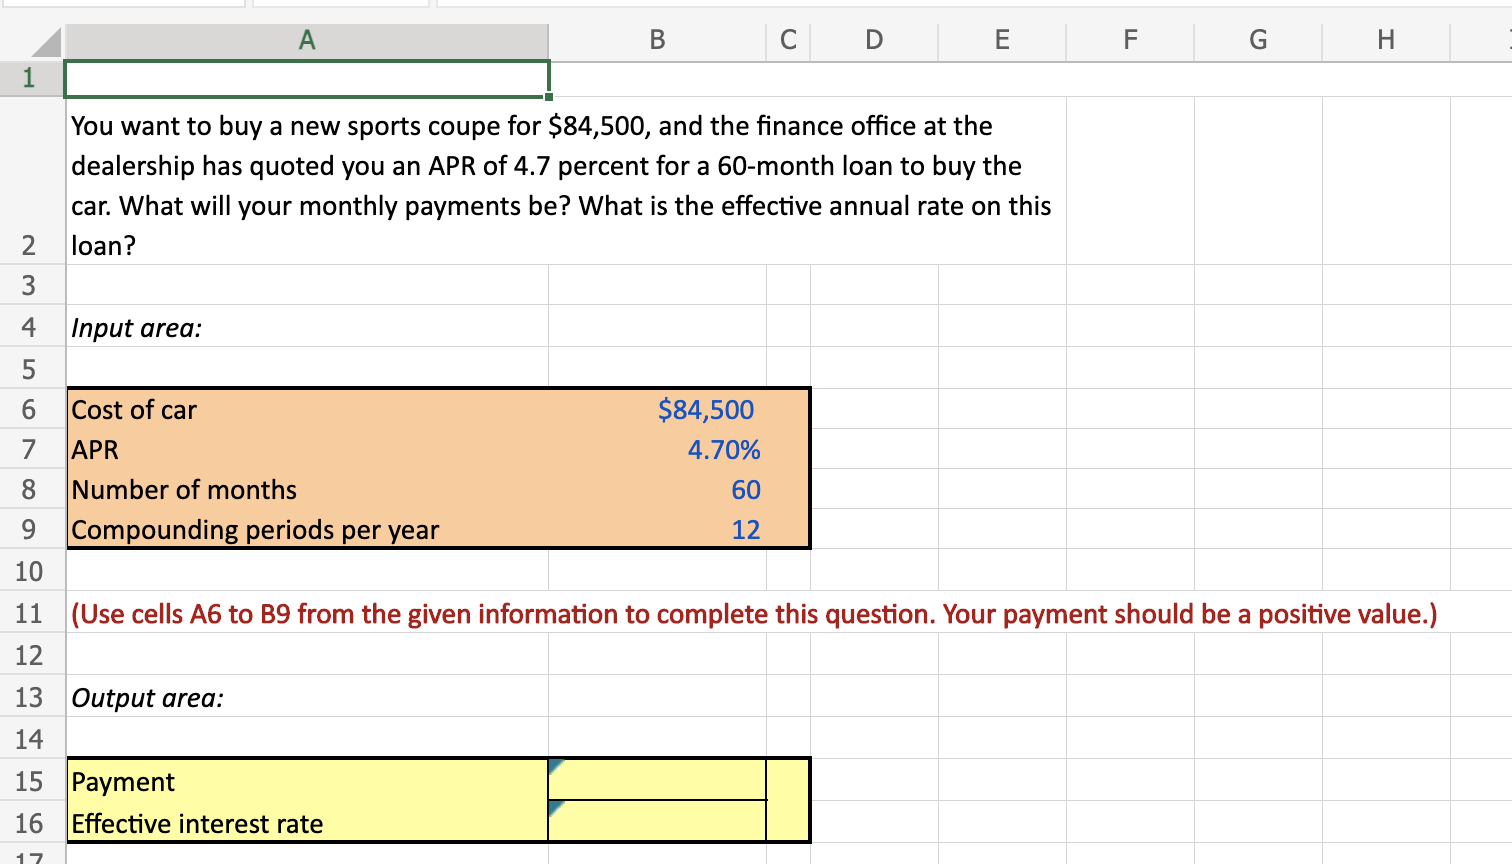Screen dimensions: 1512x864
Task: Click 'Compounding periods per year' label cell
Action: click(307, 529)
